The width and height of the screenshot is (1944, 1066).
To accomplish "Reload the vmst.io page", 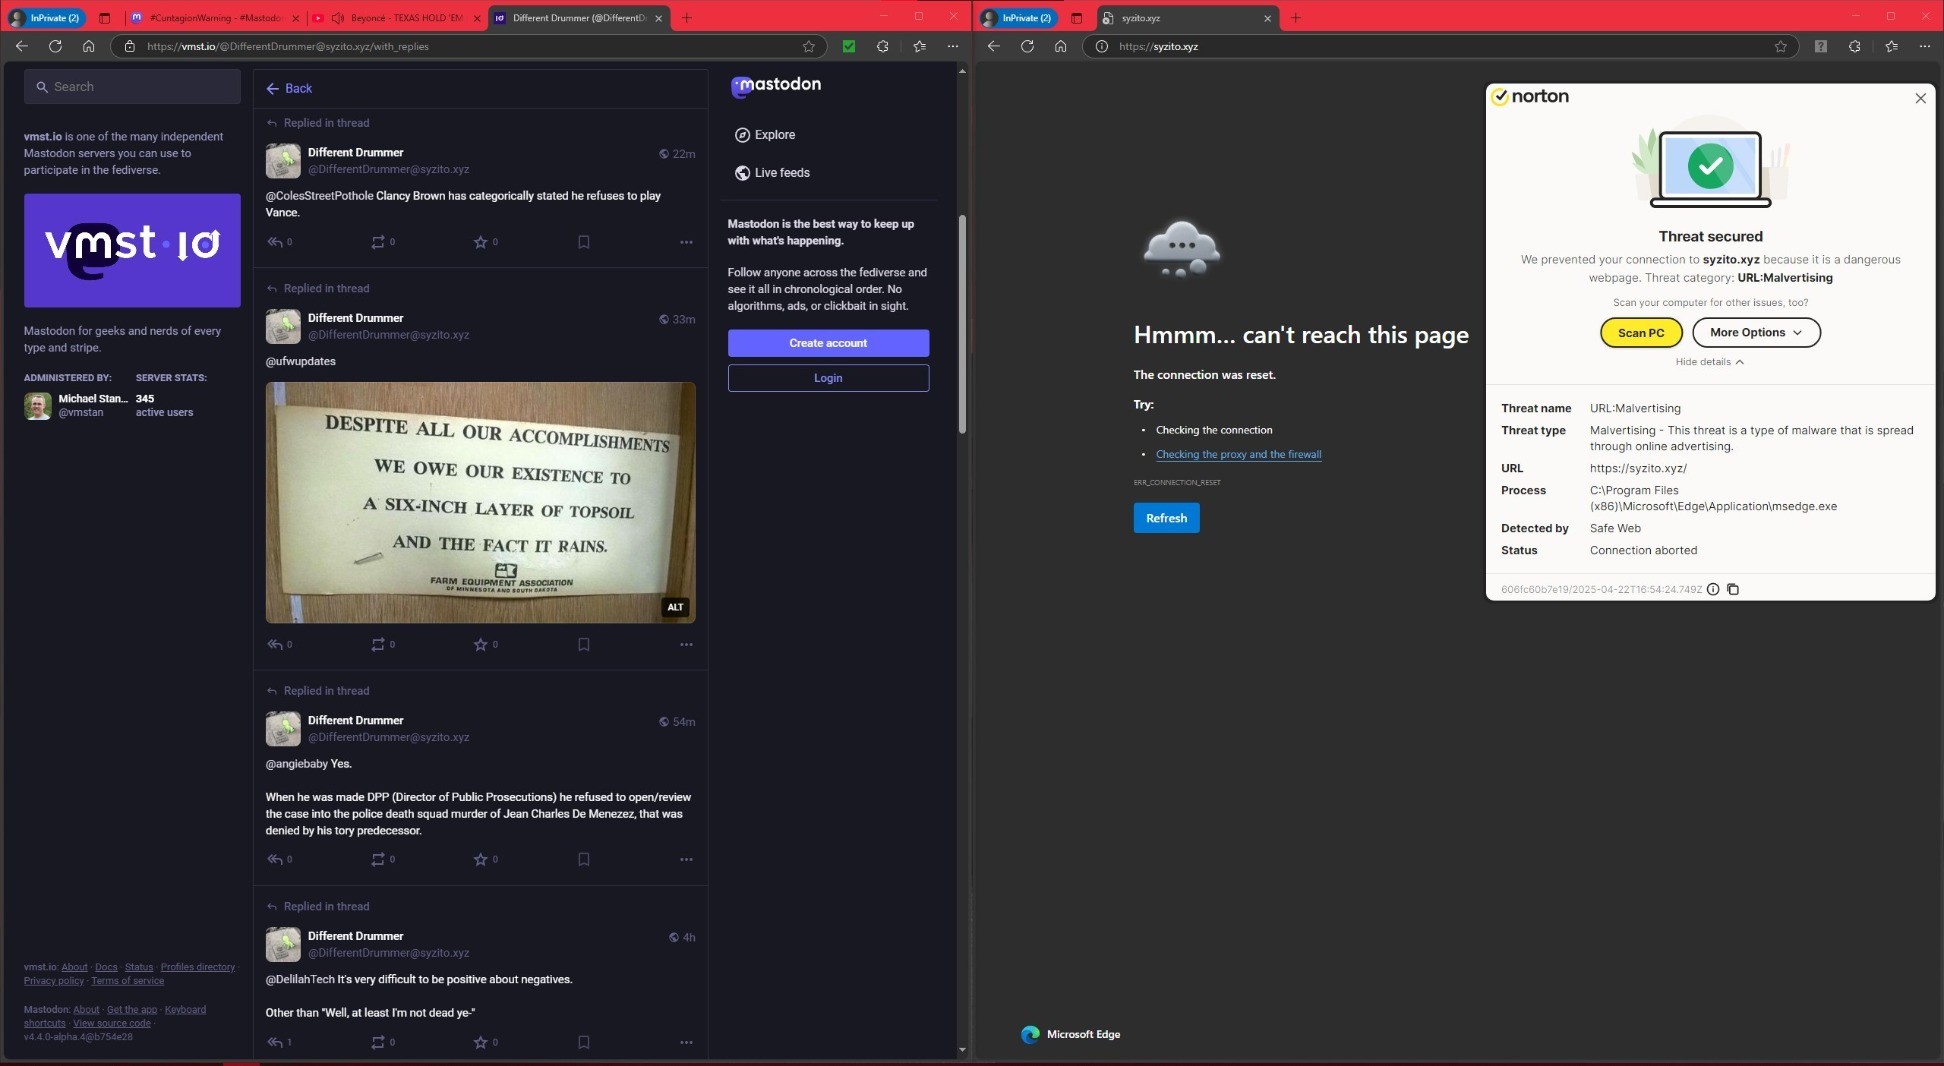I will (55, 46).
